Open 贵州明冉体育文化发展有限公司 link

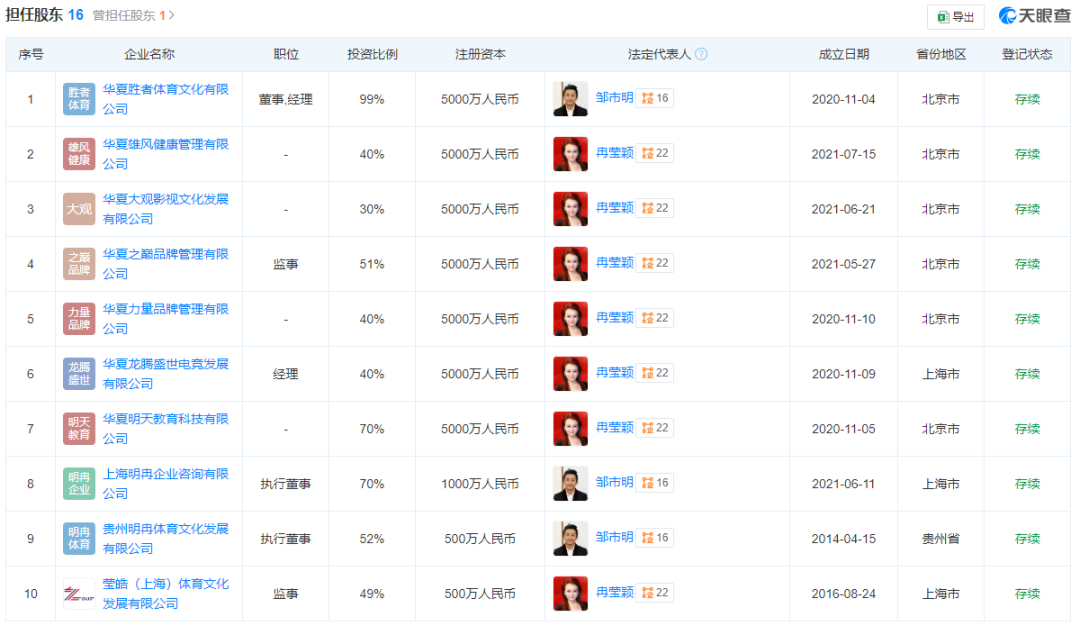[165, 539]
